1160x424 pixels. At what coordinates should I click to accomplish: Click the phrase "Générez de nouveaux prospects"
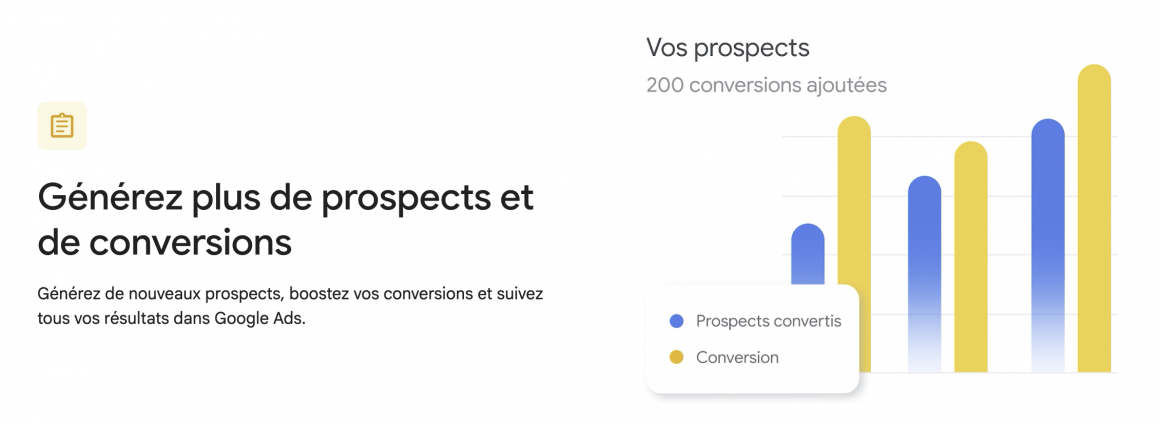pyautogui.click(x=158, y=295)
